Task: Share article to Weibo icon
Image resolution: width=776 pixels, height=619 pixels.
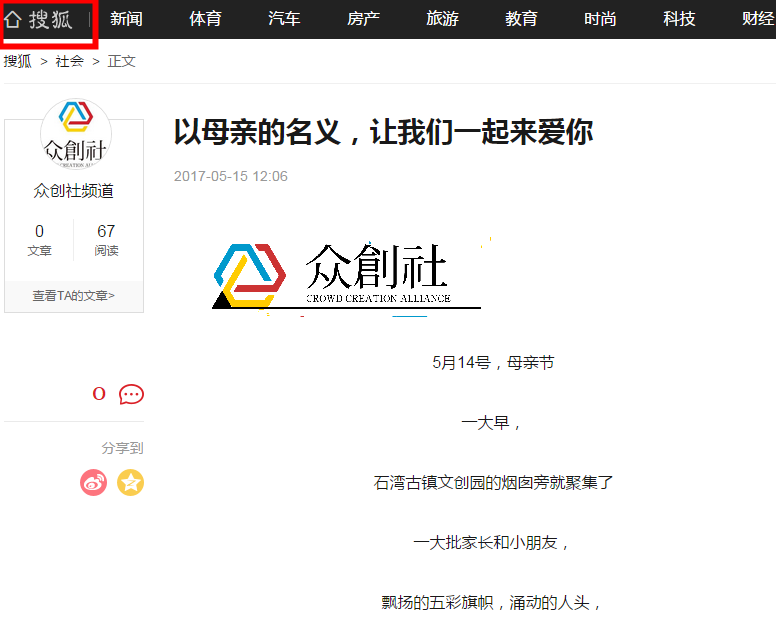Action: 94,482
